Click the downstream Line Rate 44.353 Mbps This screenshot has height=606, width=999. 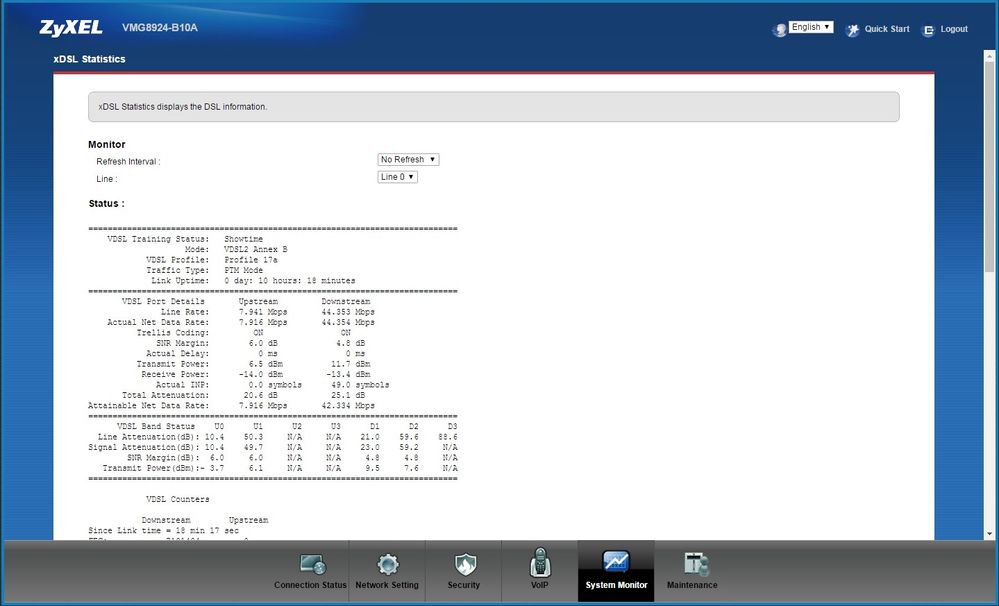point(348,312)
